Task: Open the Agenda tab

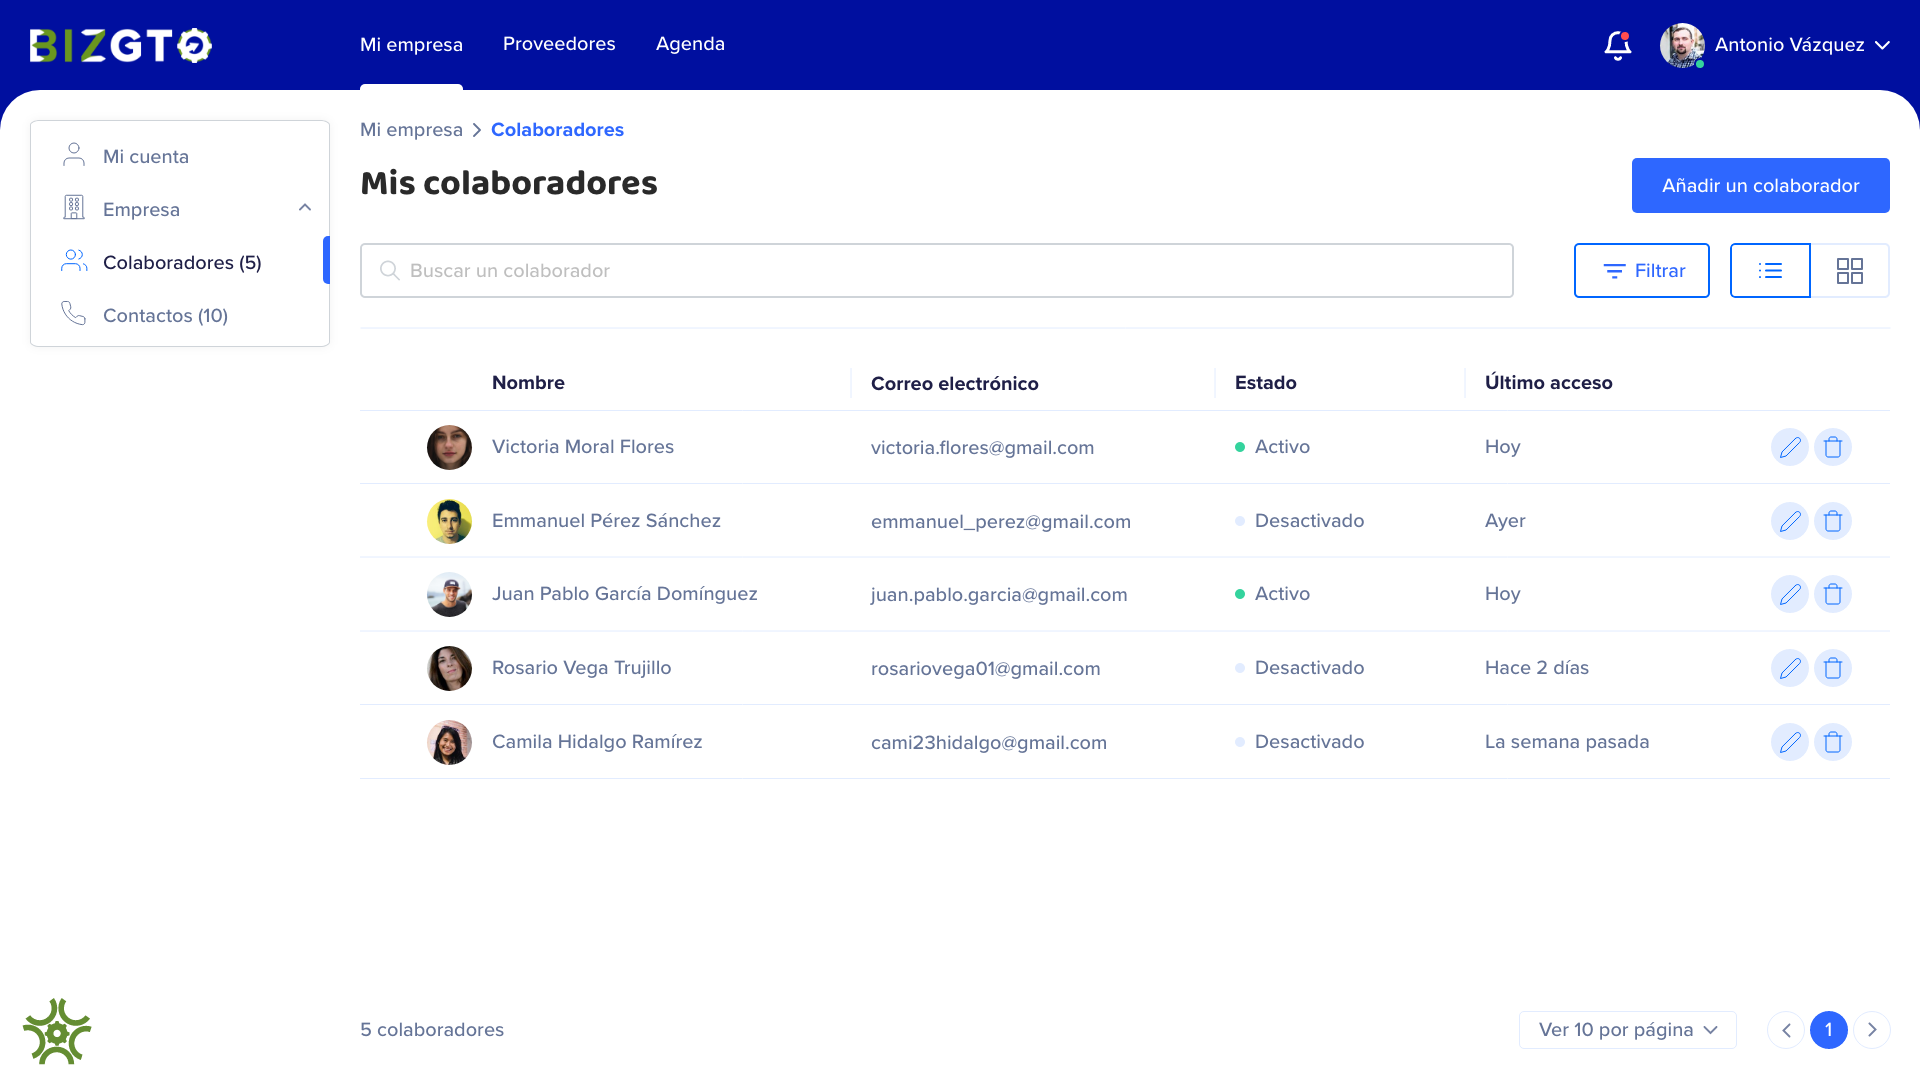Action: [690, 44]
